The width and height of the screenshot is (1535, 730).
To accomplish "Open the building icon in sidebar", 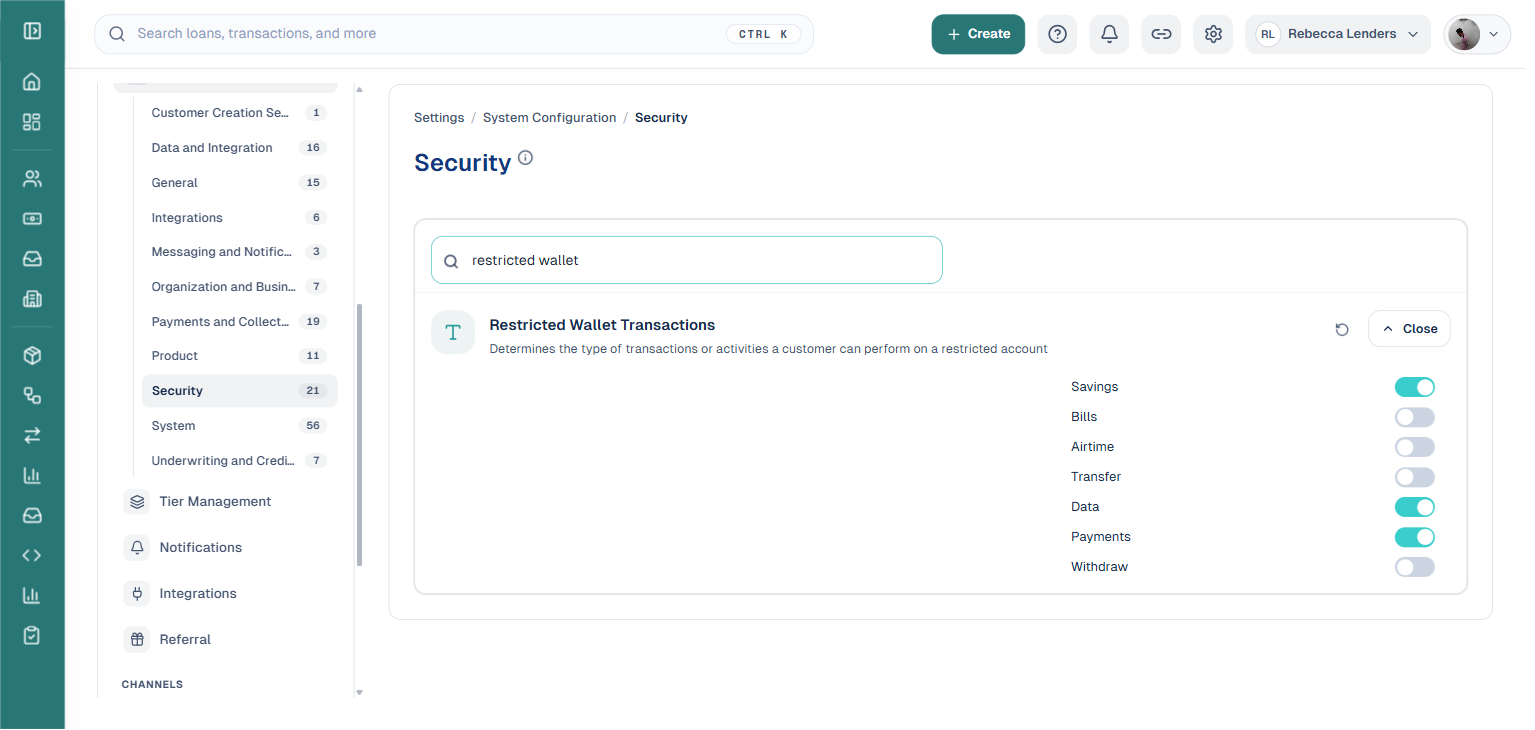I will pos(32,299).
